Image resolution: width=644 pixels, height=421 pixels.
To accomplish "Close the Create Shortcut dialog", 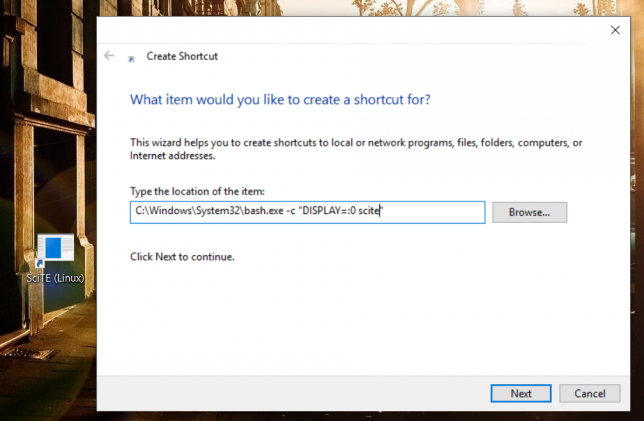I will pyautogui.click(x=615, y=30).
